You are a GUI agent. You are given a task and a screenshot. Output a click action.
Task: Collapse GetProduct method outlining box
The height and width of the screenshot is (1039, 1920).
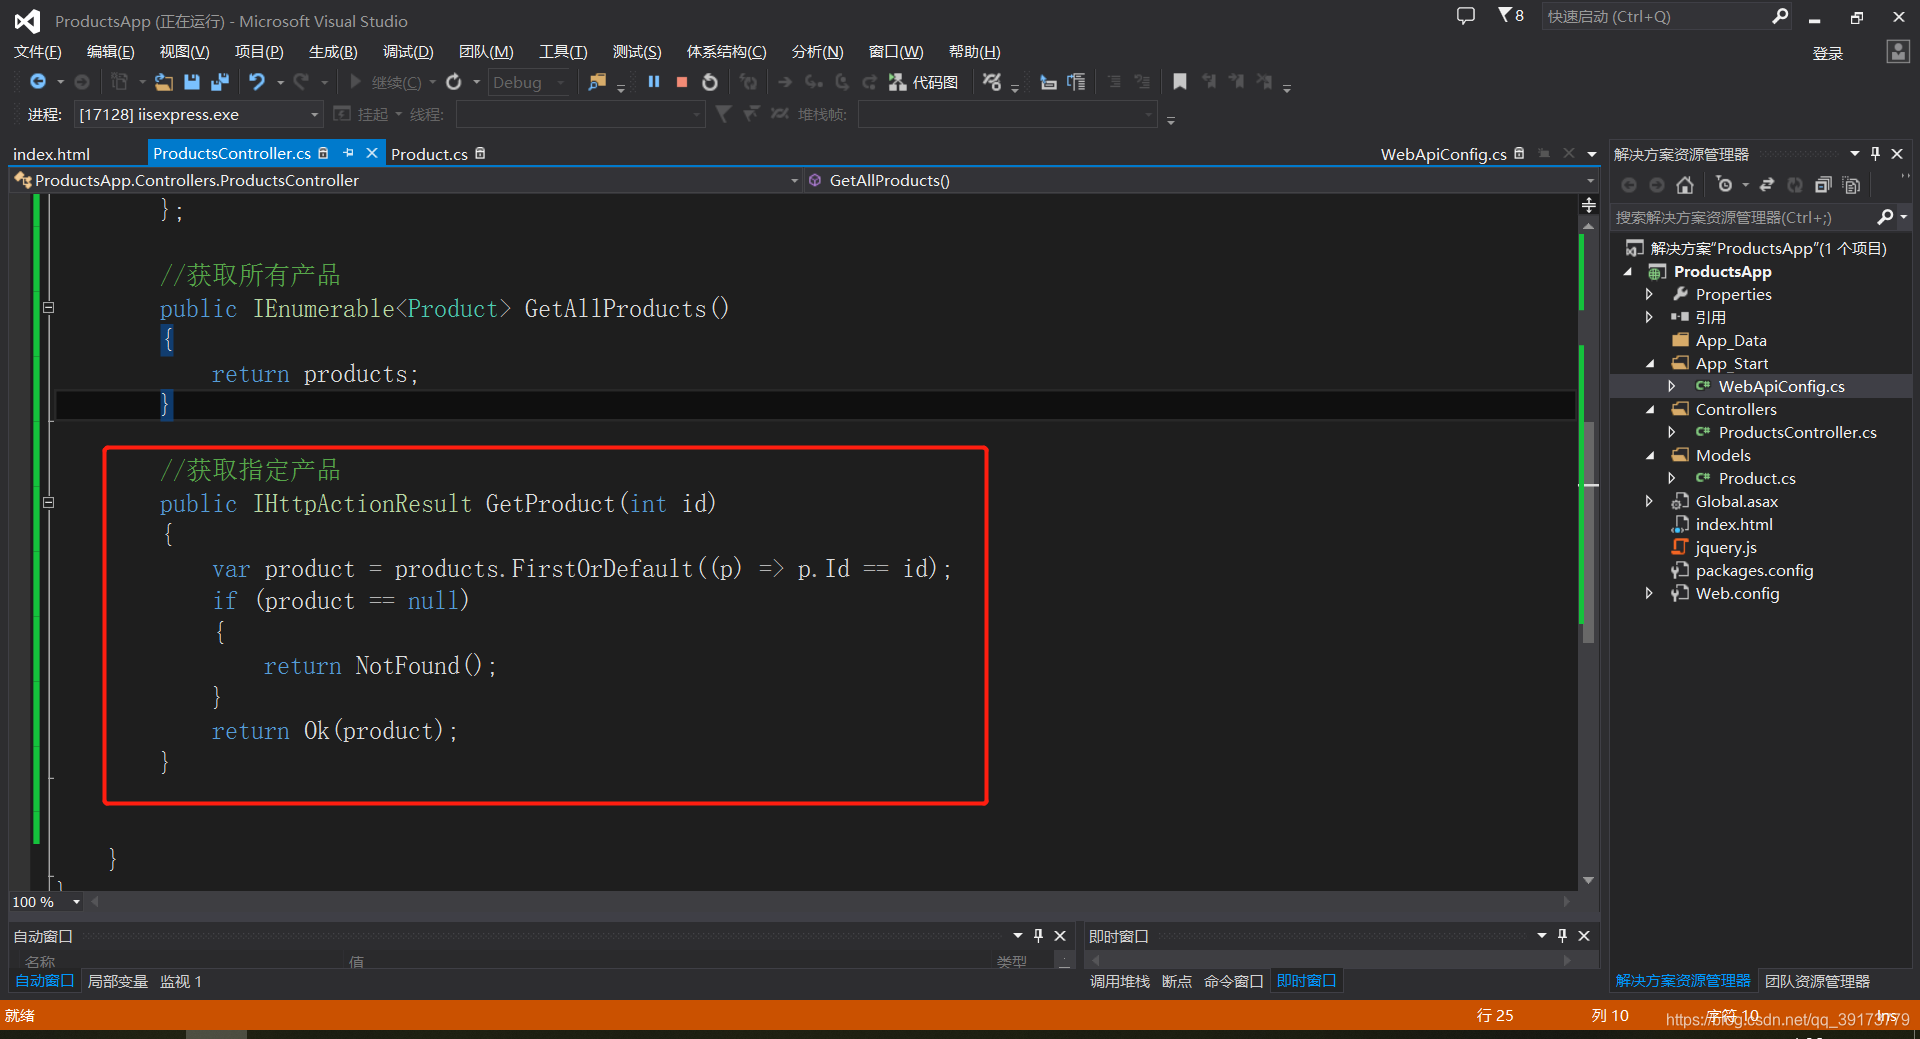coord(48,503)
